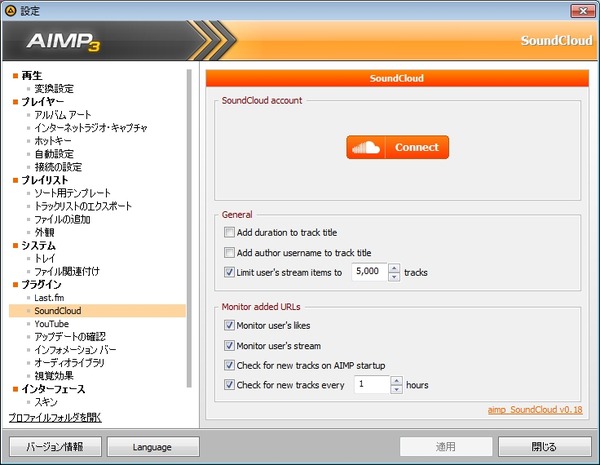Open スキン settings

pyautogui.click(x=46, y=402)
